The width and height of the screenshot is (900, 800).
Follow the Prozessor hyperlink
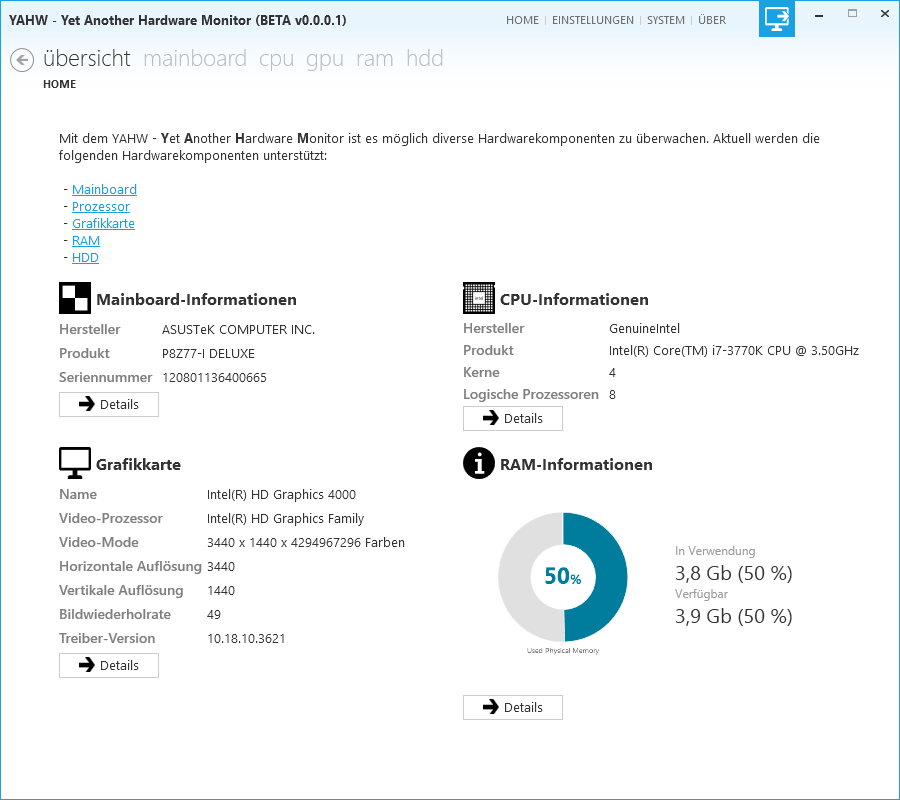(x=101, y=207)
